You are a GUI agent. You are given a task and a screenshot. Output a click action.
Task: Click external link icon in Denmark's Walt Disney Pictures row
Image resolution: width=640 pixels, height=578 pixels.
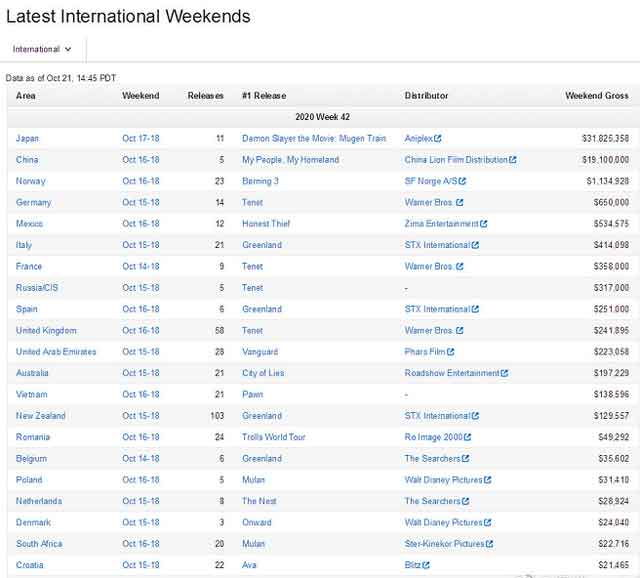[487, 522]
